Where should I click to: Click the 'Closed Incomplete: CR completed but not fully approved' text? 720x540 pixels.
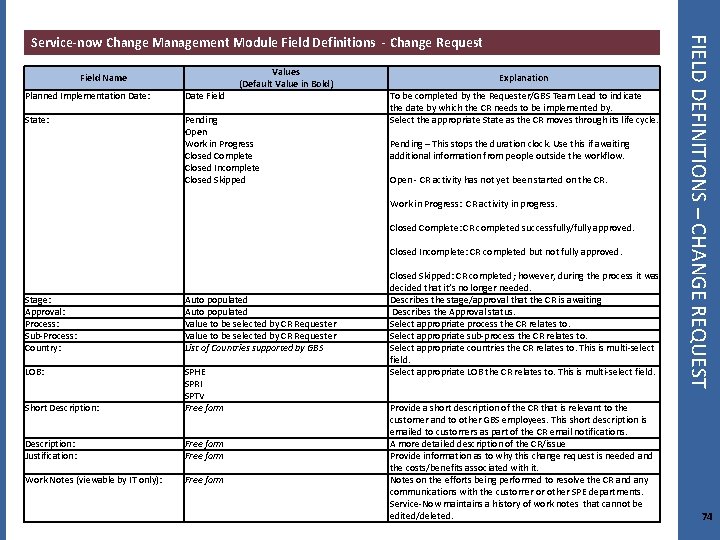[x=506, y=252]
